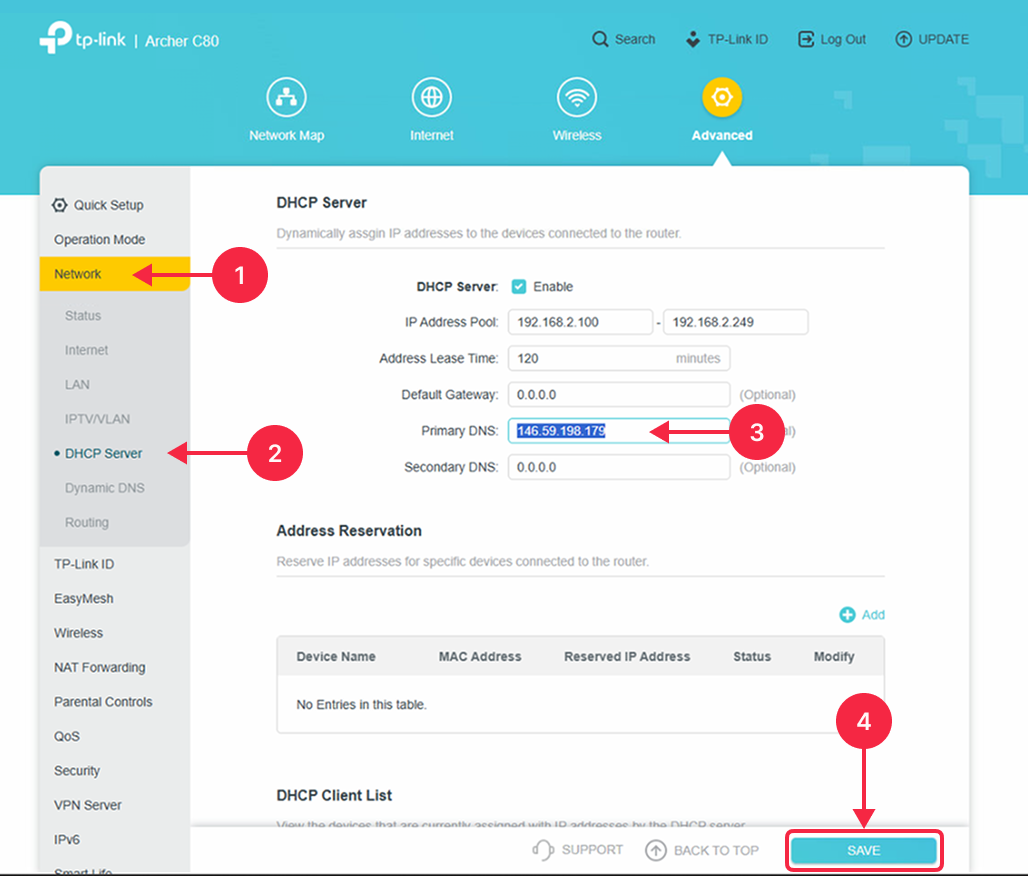
Task: Expand the NAT Forwarding sidebar section
Action: pyautogui.click(x=99, y=668)
